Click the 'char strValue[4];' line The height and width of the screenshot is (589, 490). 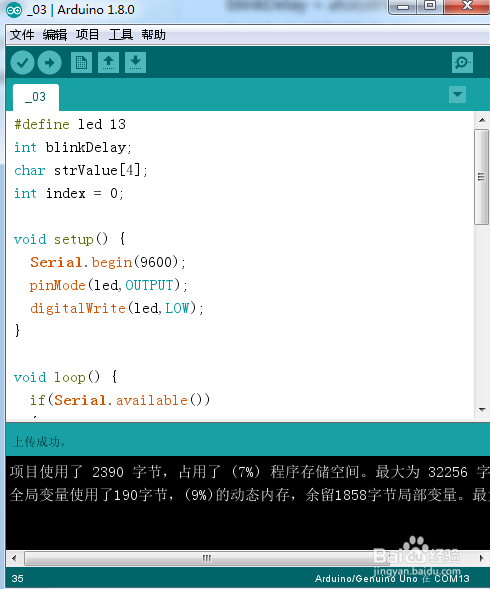(81, 171)
